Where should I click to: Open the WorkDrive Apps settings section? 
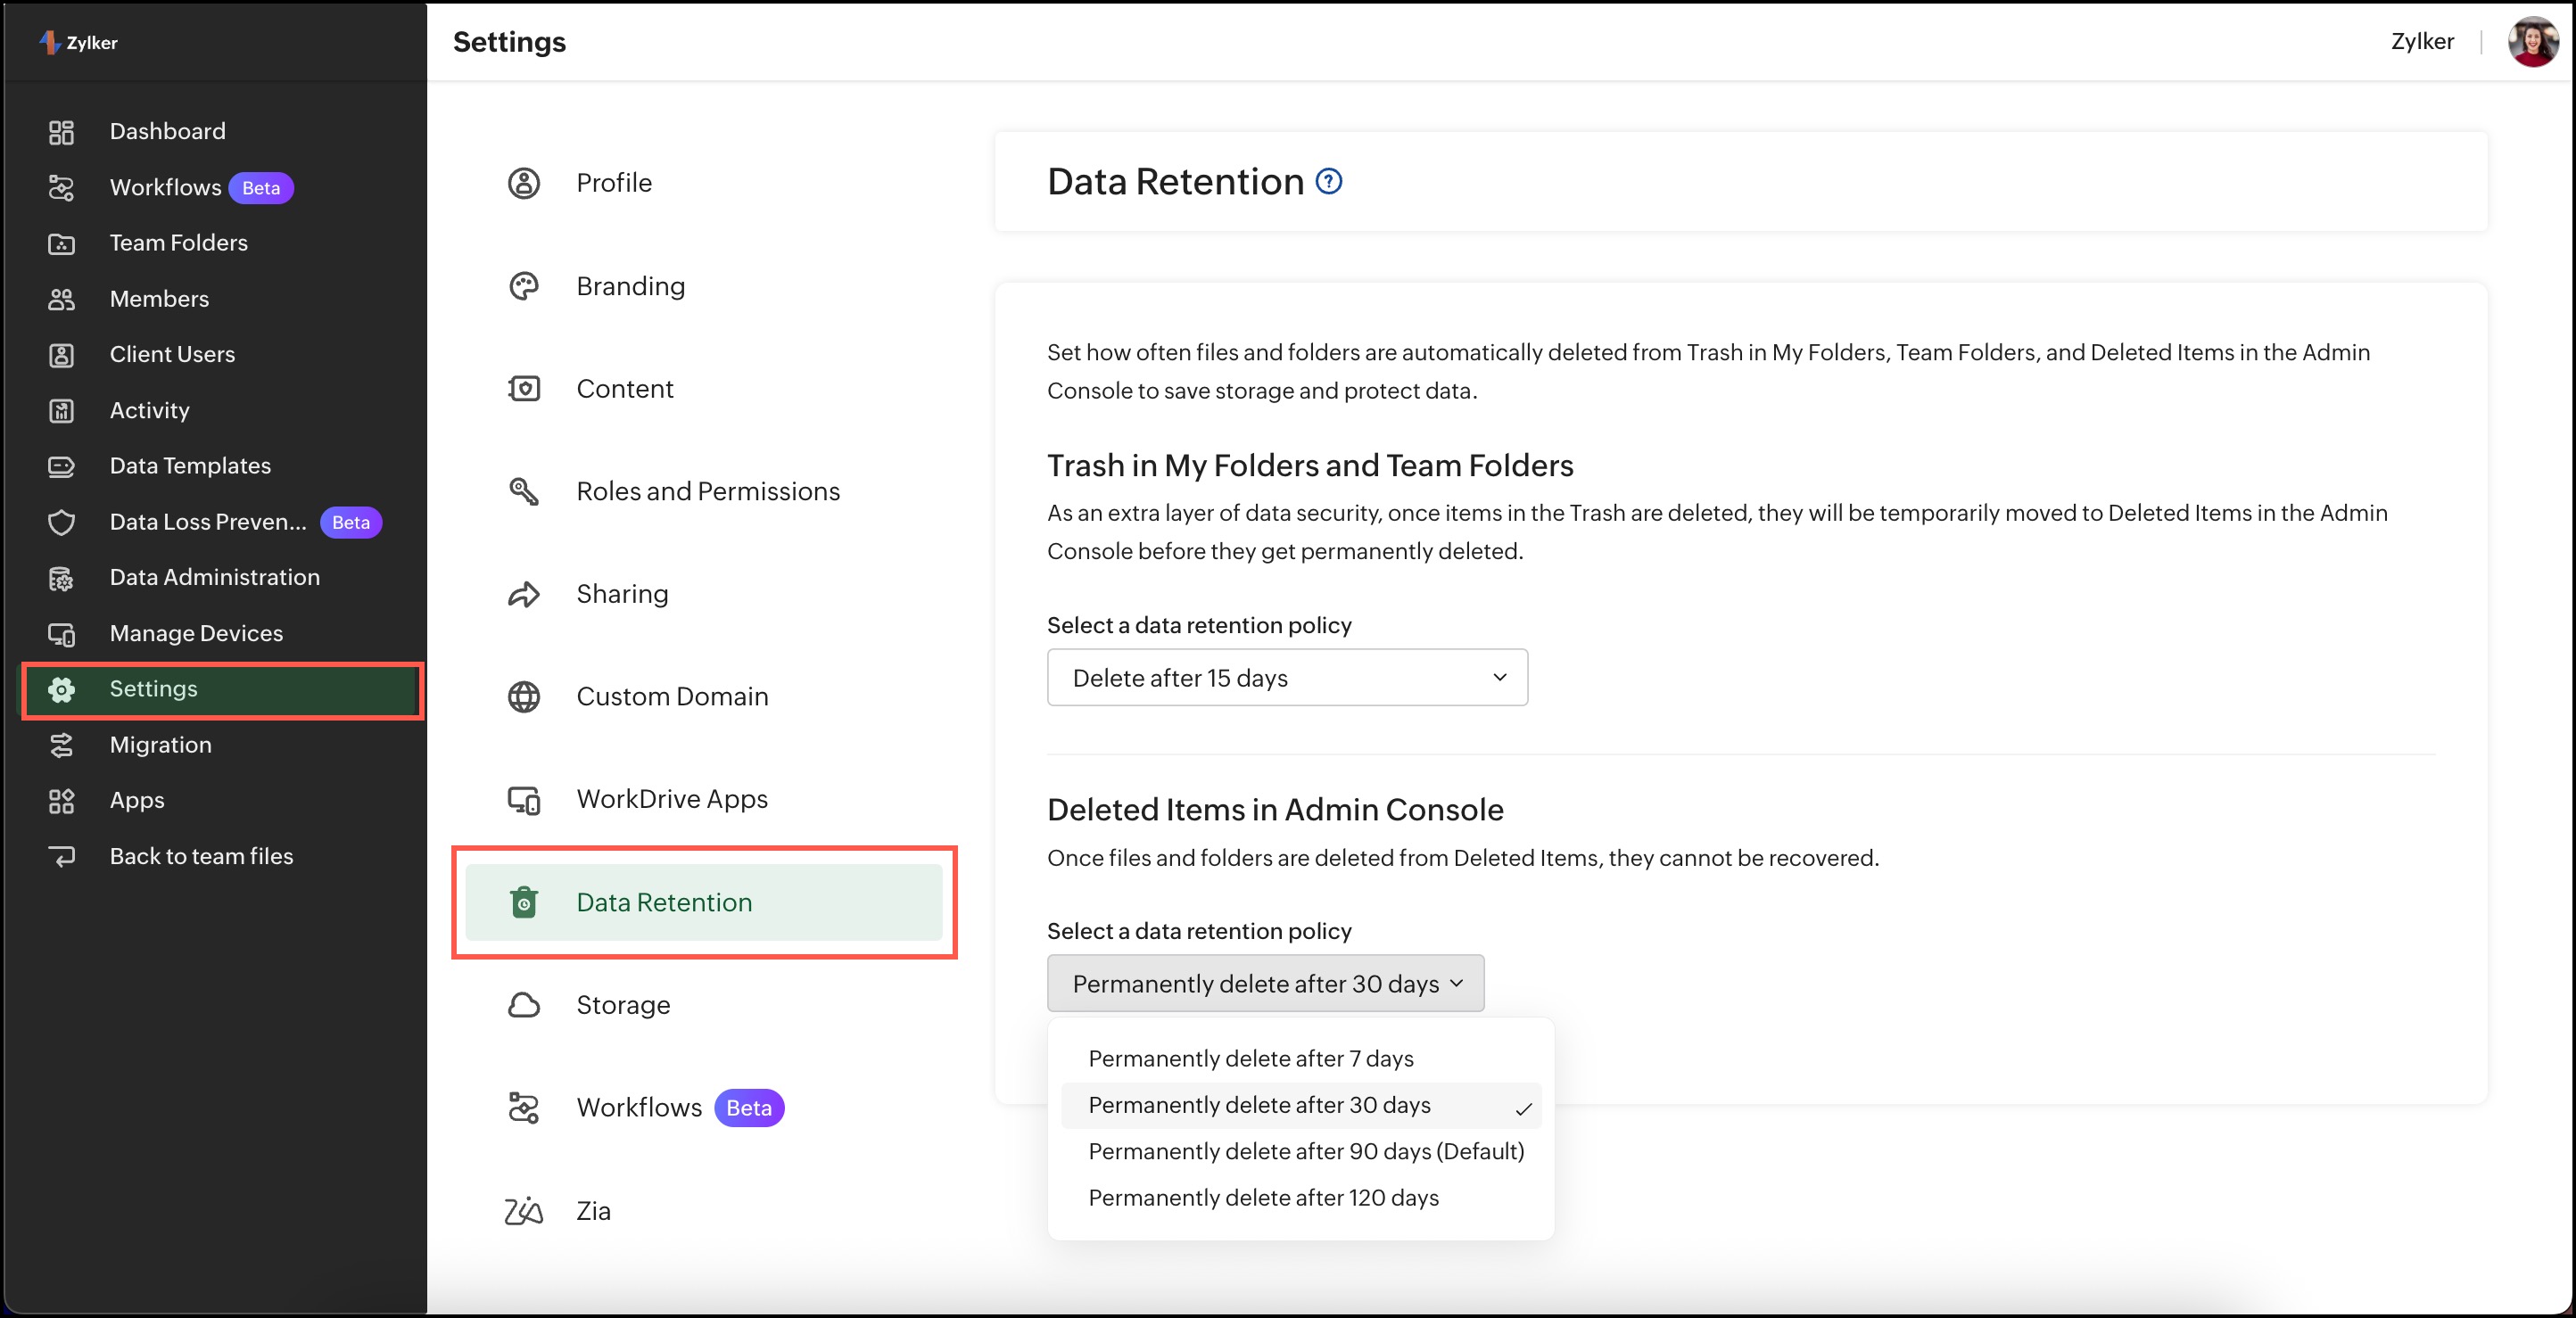671,799
